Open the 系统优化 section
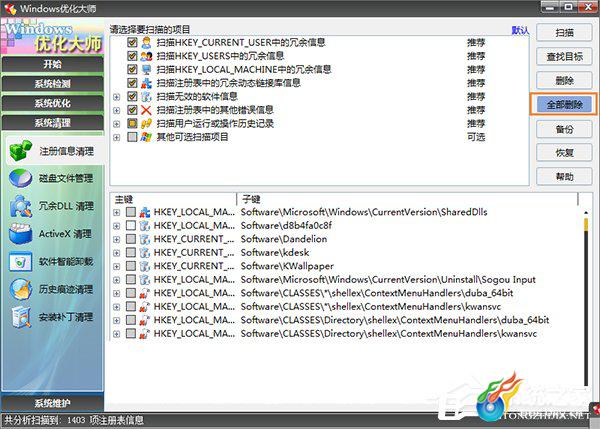 (x=52, y=103)
